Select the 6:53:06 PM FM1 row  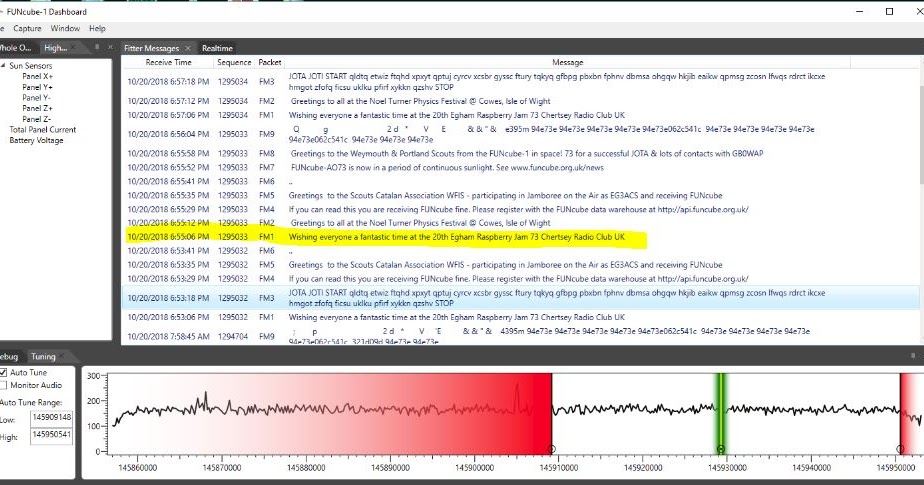click(521, 317)
